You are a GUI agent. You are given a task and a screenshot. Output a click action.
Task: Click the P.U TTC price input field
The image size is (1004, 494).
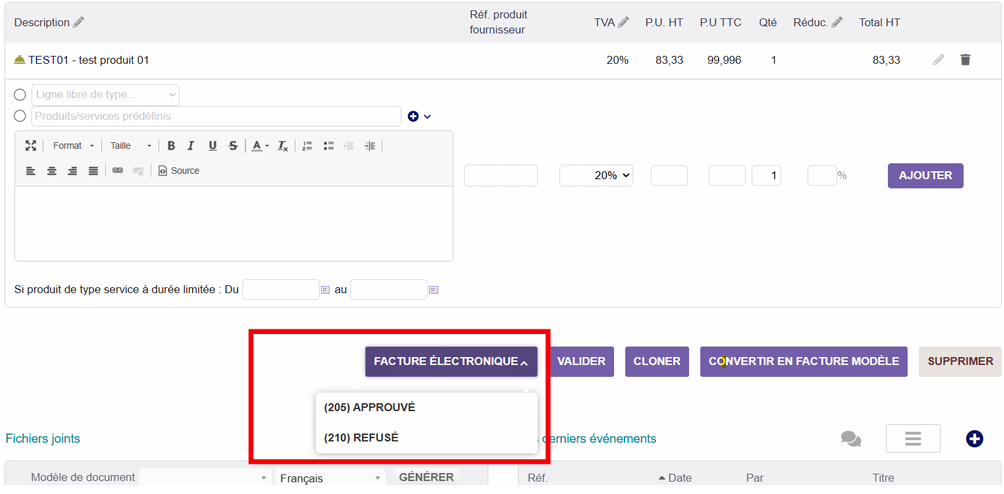tap(727, 175)
